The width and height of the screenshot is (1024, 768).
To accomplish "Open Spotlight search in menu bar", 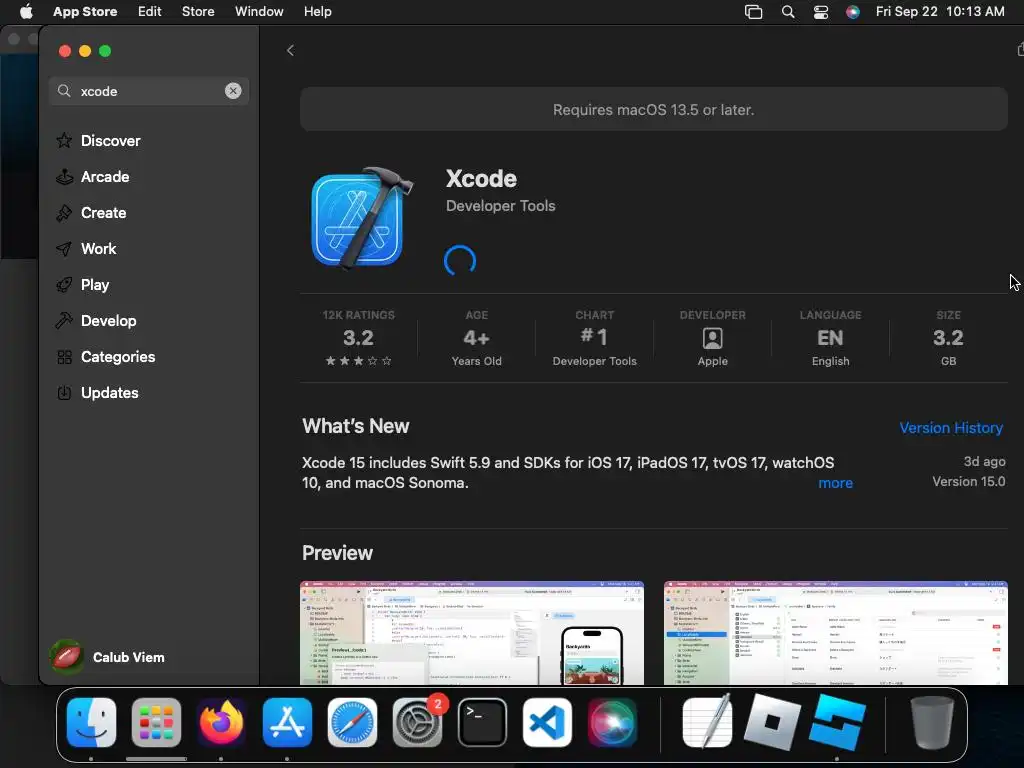I will click(788, 12).
